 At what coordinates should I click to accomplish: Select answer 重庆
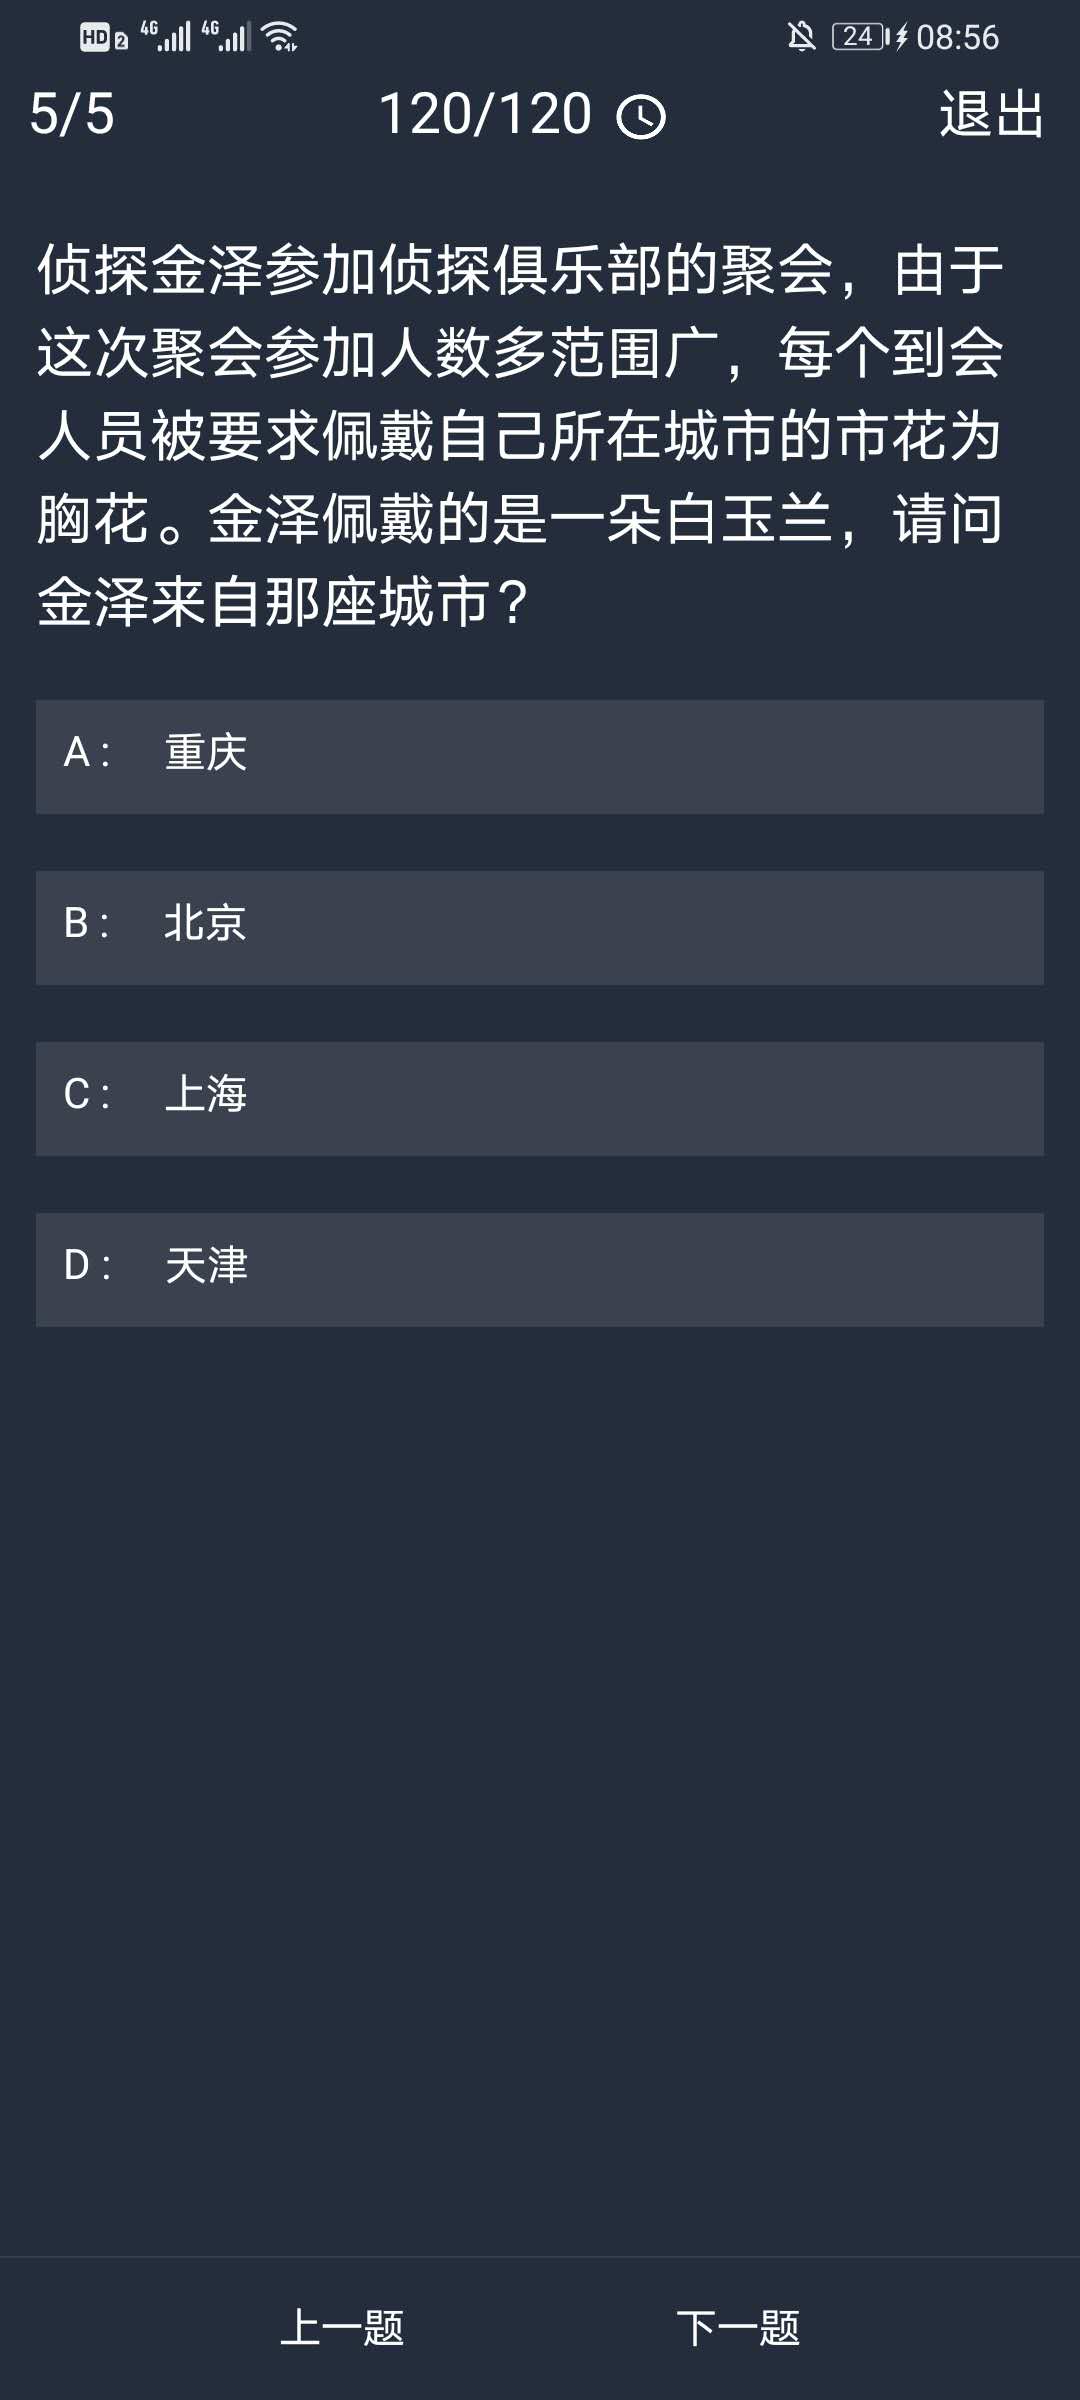540,757
